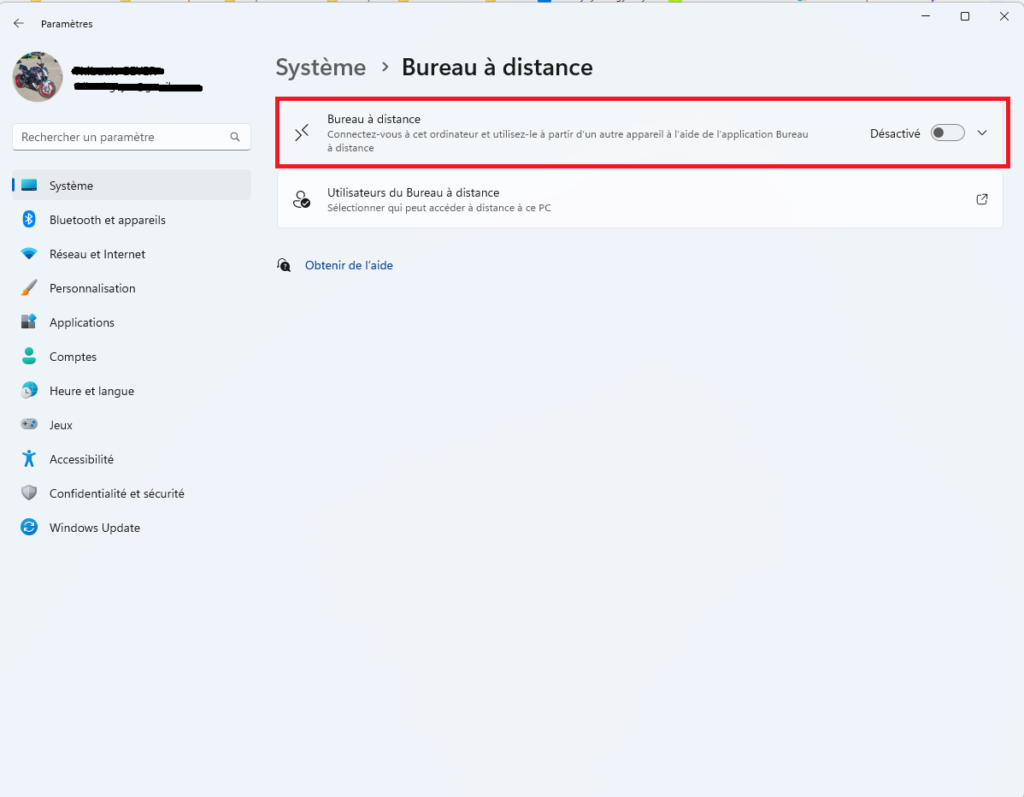Expand the Bureau à distance chevron
This screenshot has height=797, width=1024.
click(x=982, y=133)
